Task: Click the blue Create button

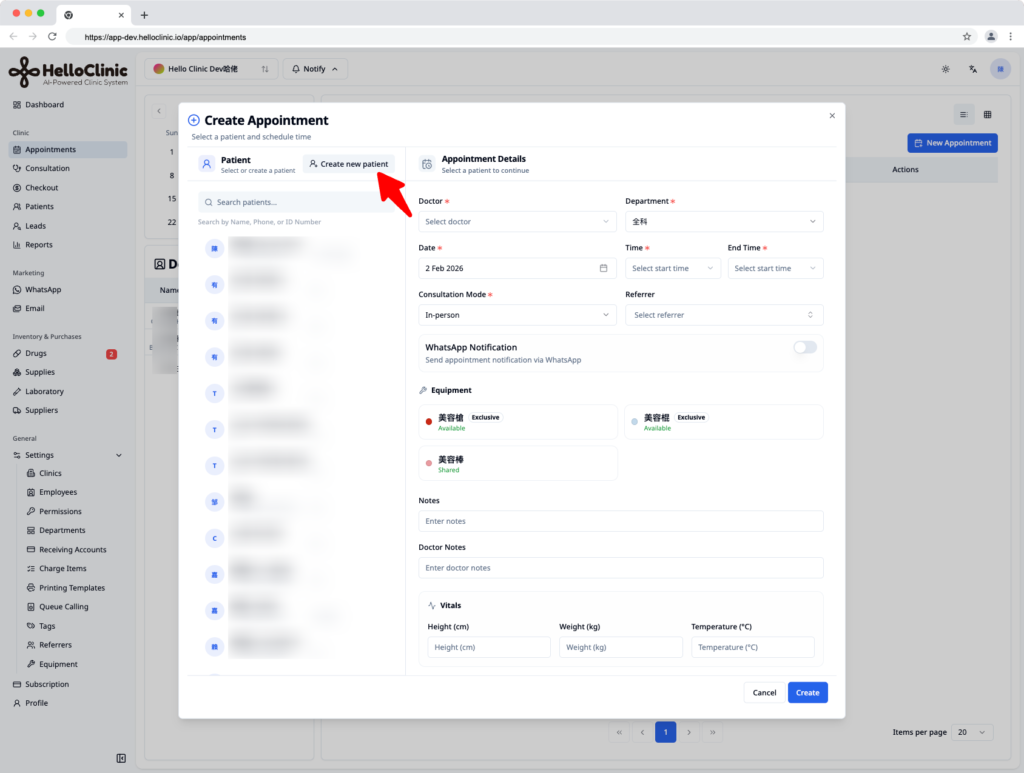Action: [x=807, y=693]
